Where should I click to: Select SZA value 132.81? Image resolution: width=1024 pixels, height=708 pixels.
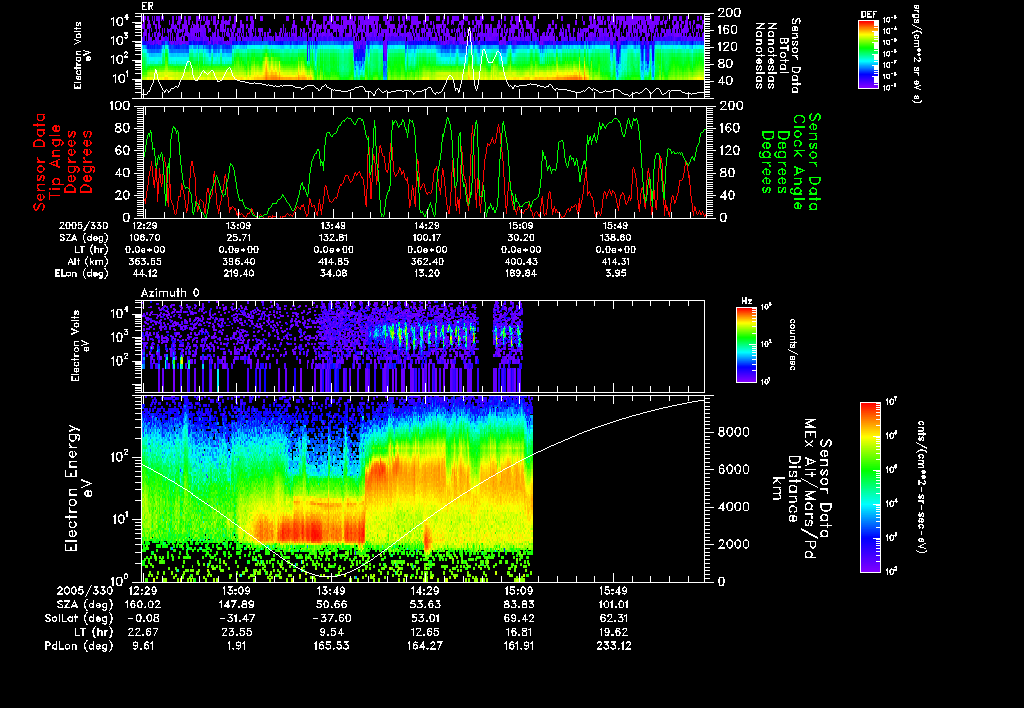click(333, 238)
